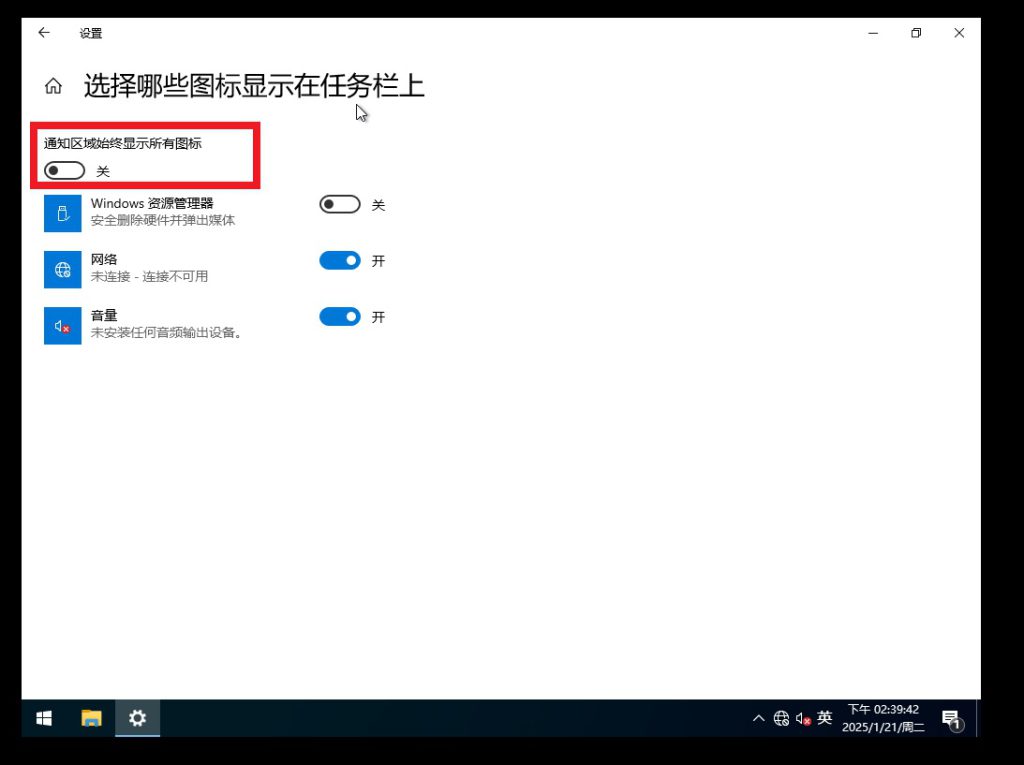
Task: Click the Settings gear on the taskbar
Action: [x=137, y=718]
